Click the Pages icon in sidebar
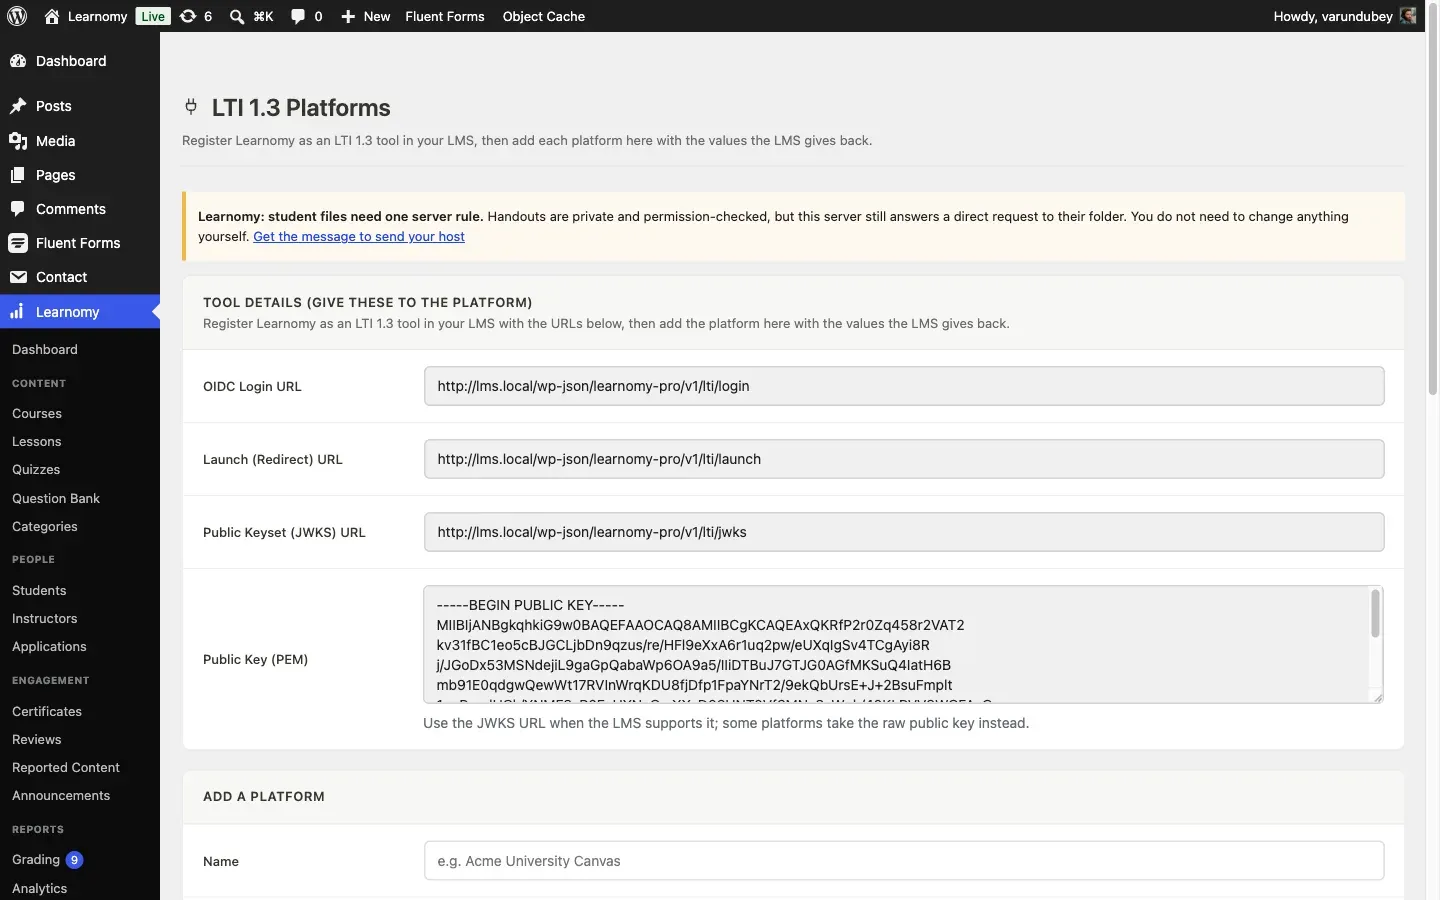1440x900 pixels. click(x=18, y=175)
